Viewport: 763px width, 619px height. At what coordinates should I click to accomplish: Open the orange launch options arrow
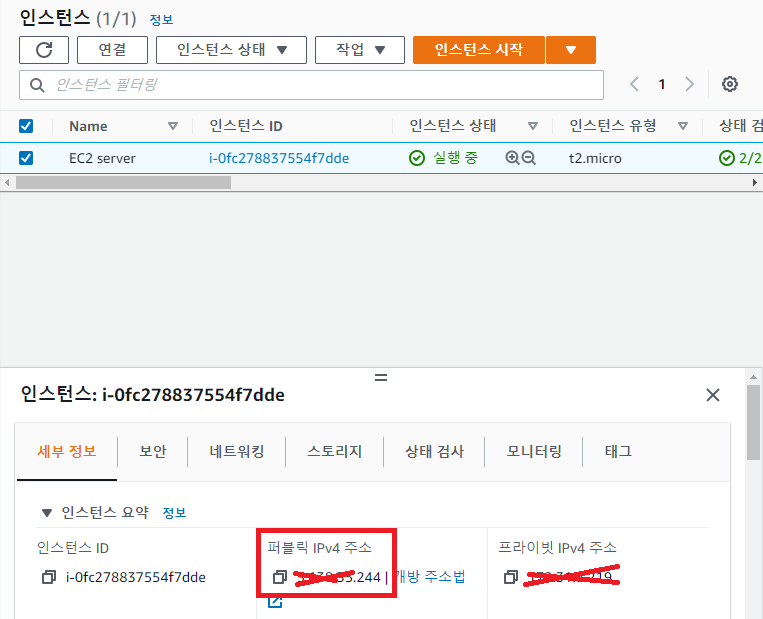pos(571,50)
